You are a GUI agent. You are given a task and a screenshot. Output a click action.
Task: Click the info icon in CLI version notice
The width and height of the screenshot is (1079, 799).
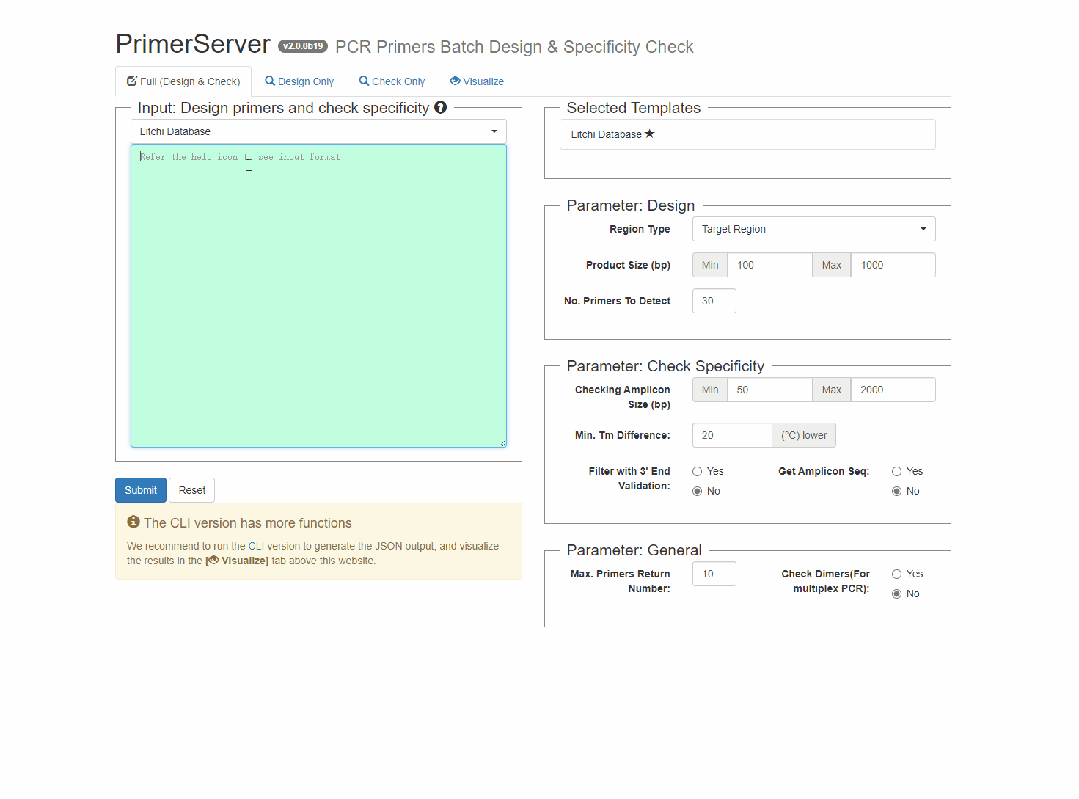(x=133, y=522)
